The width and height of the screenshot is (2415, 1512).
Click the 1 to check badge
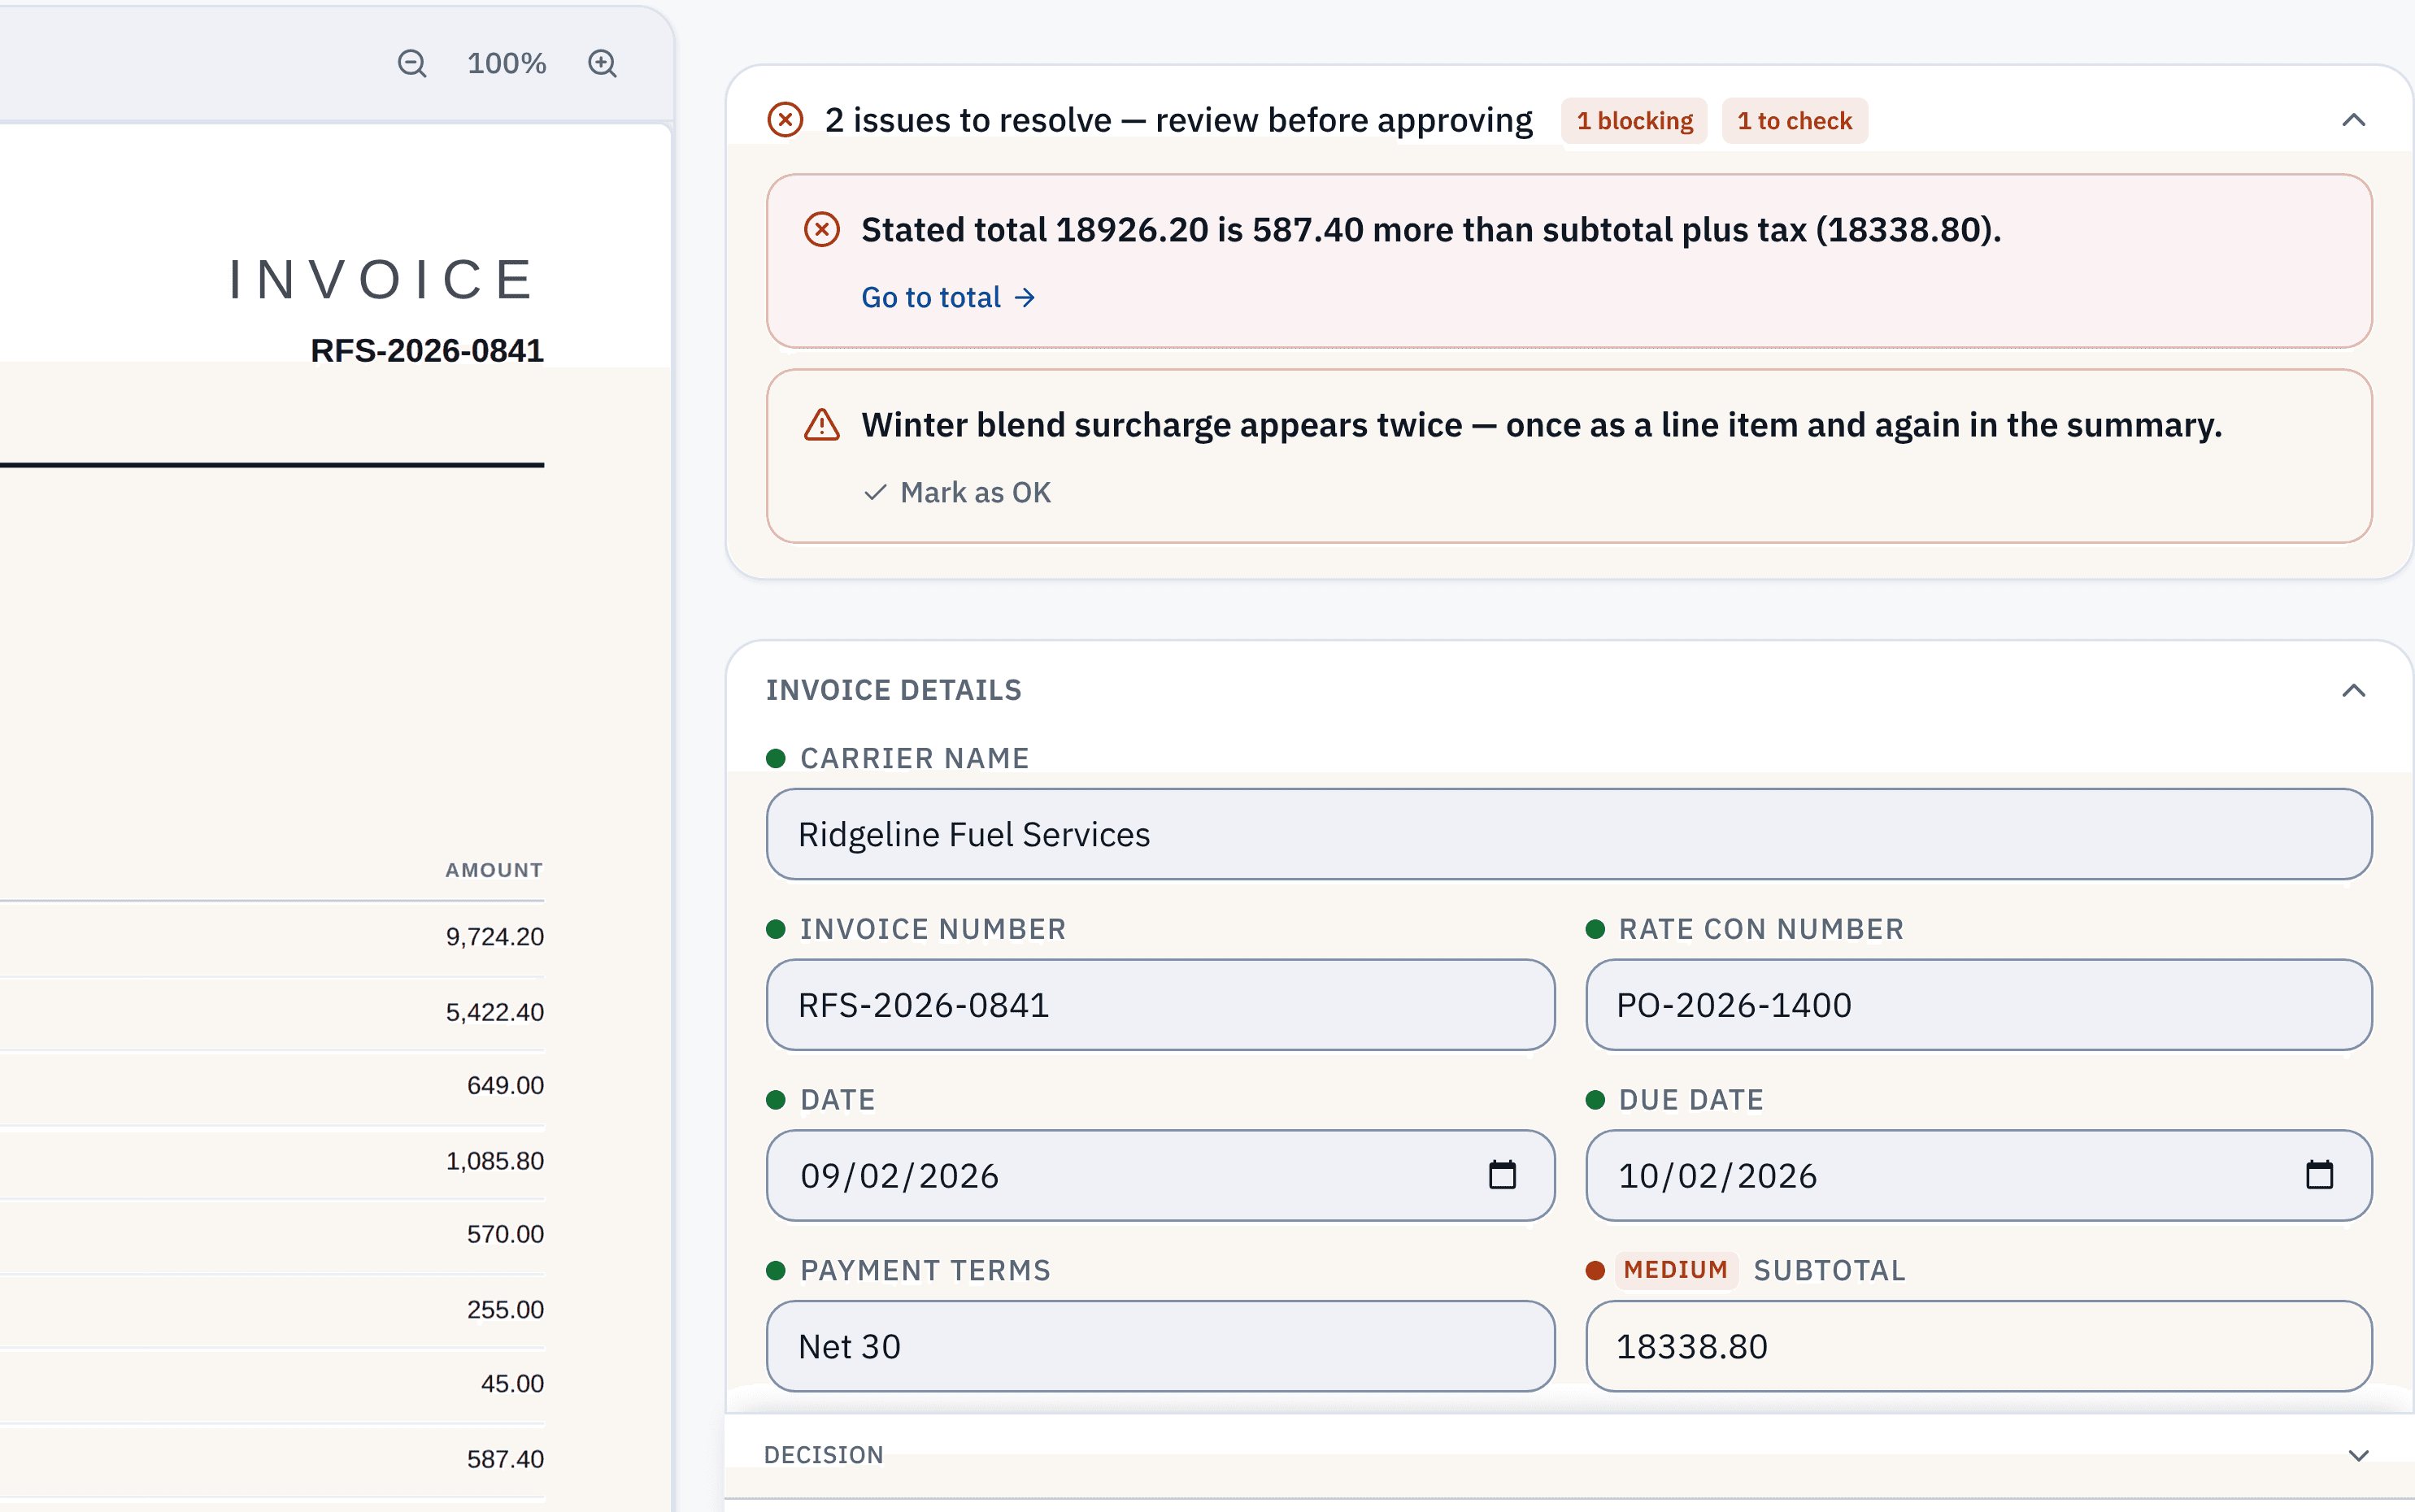(x=1794, y=121)
